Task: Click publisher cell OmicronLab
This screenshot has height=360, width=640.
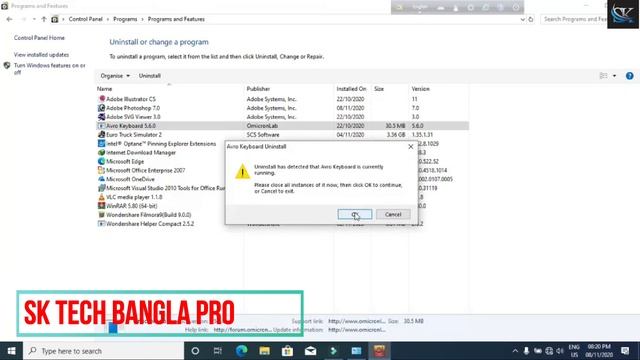Action: tap(262, 126)
